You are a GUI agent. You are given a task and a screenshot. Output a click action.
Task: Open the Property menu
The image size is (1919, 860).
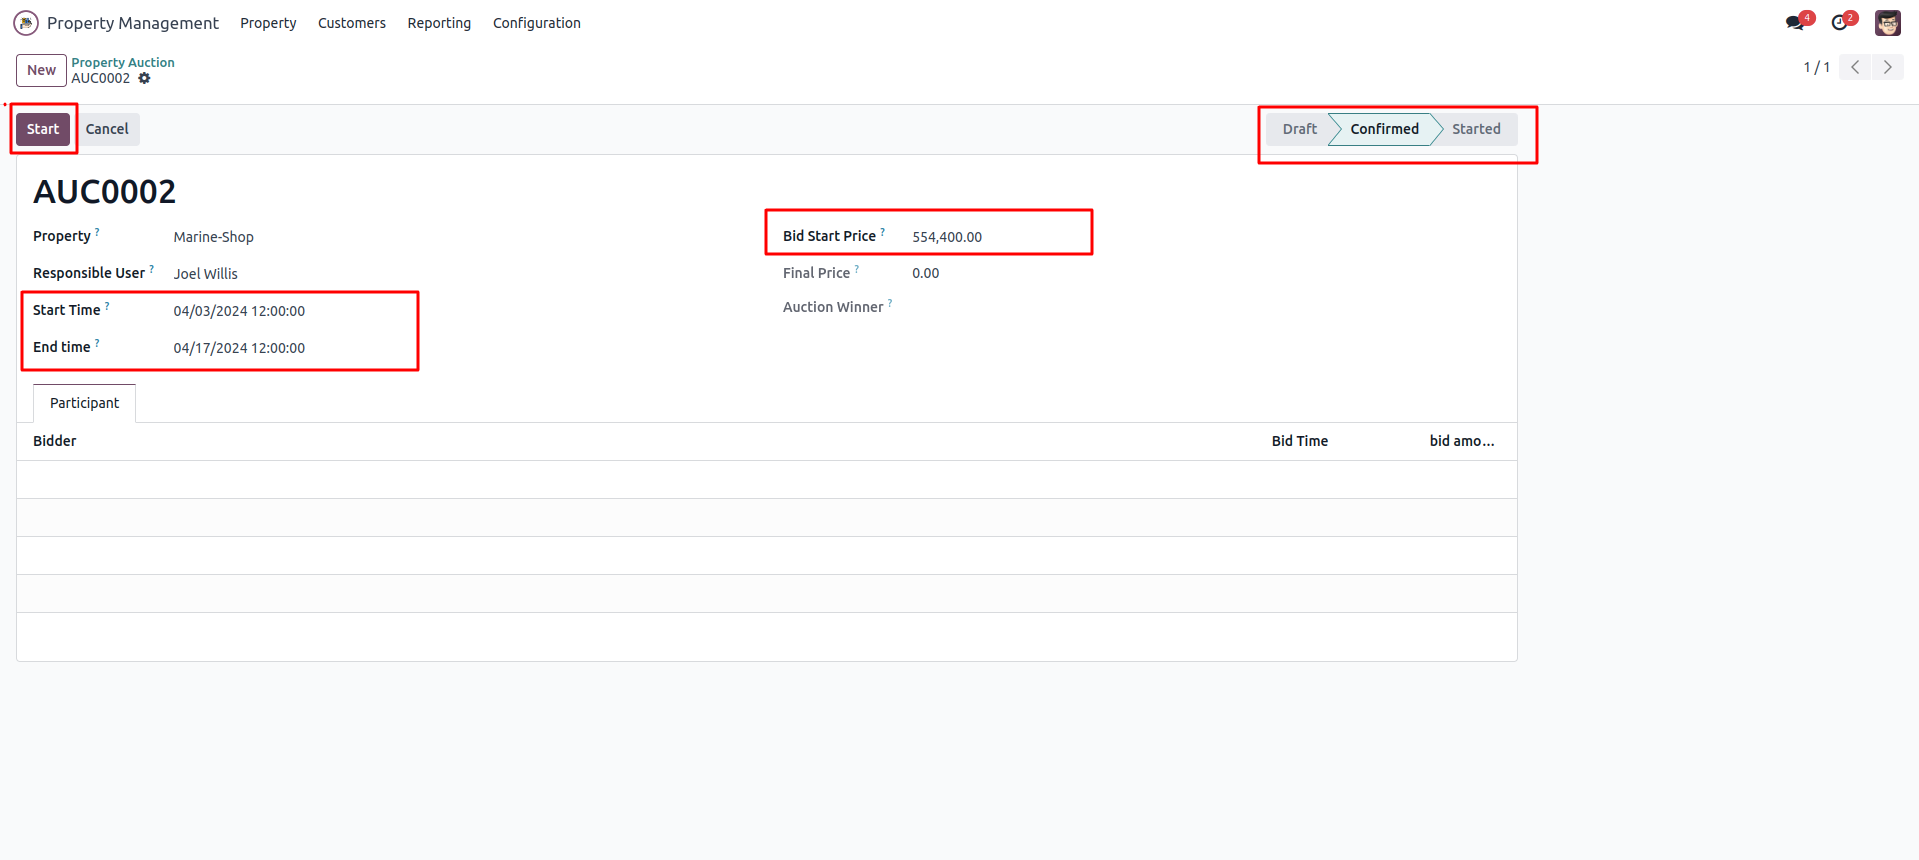[x=268, y=23]
